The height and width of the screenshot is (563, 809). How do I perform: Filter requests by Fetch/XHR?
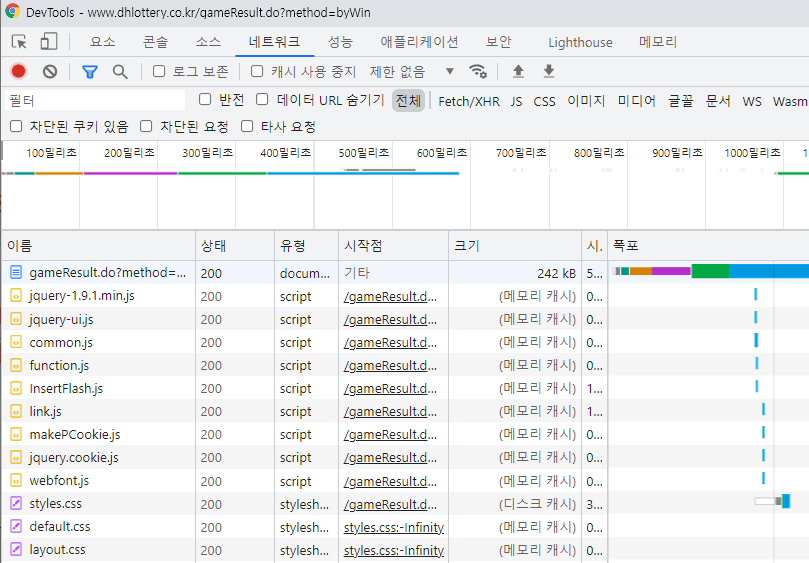point(469,101)
